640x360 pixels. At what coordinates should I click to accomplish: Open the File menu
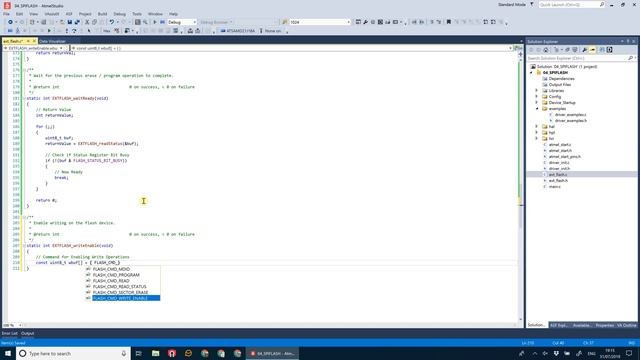(7, 14)
